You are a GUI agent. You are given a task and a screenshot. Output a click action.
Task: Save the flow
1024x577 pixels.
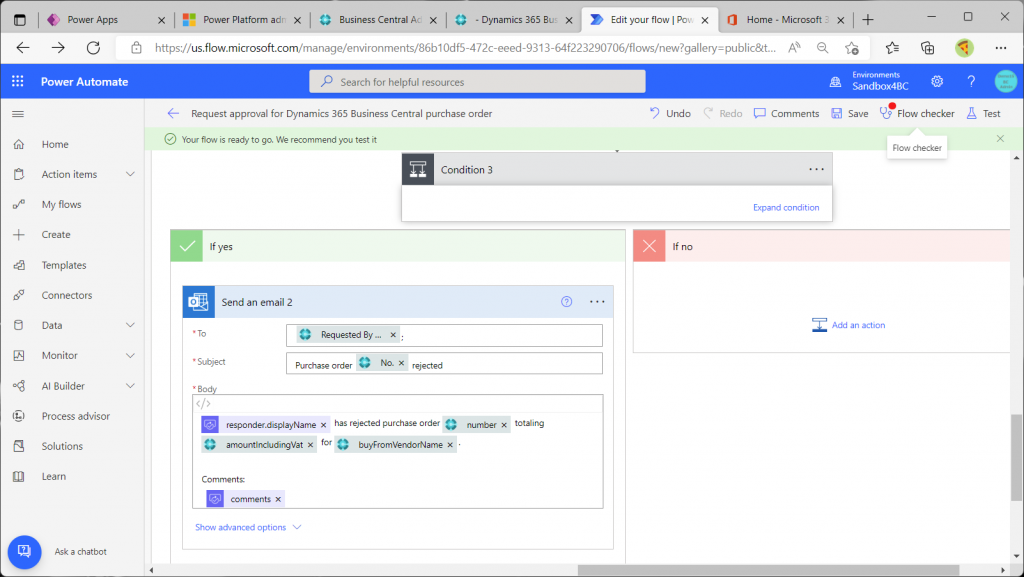coord(850,114)
